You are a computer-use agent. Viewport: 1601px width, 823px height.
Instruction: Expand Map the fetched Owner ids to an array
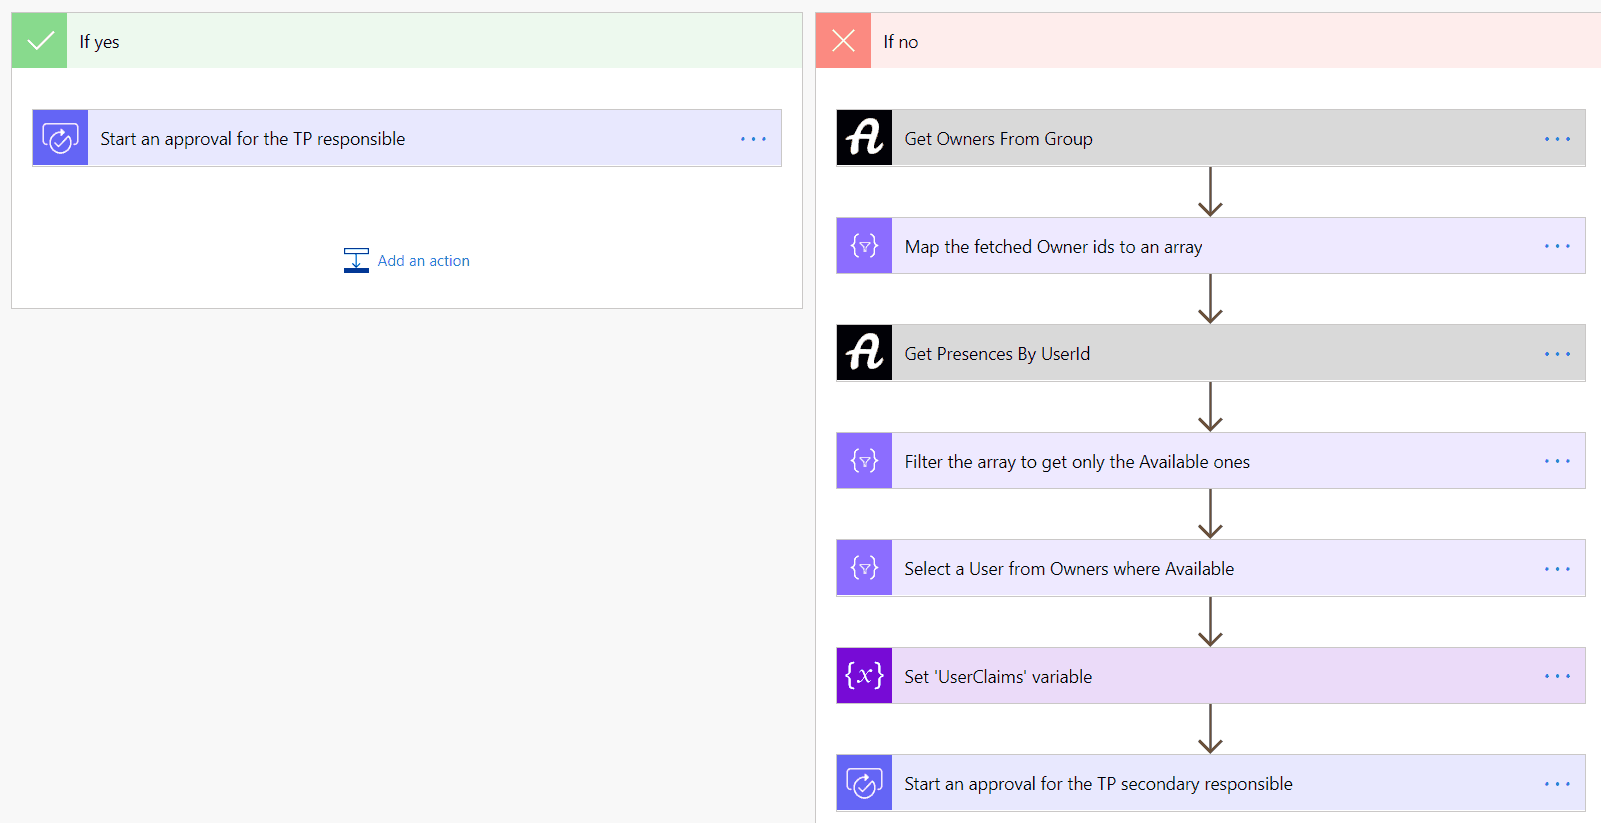[1211, 246]
